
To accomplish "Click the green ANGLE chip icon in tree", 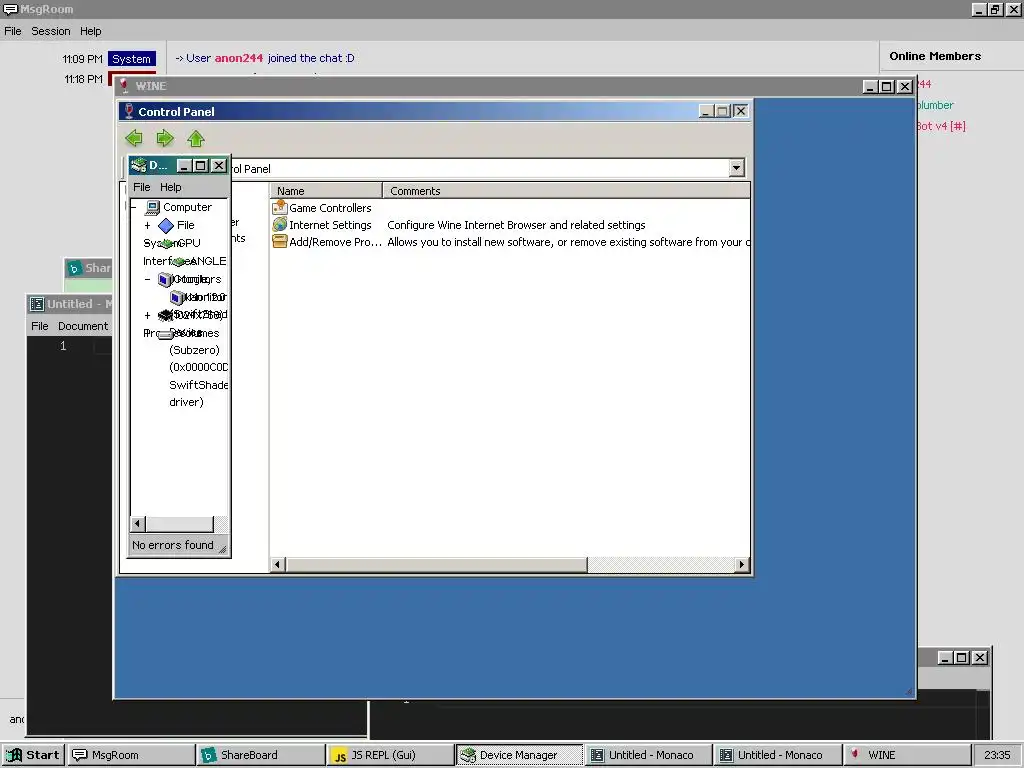I will tap(179, 261).
